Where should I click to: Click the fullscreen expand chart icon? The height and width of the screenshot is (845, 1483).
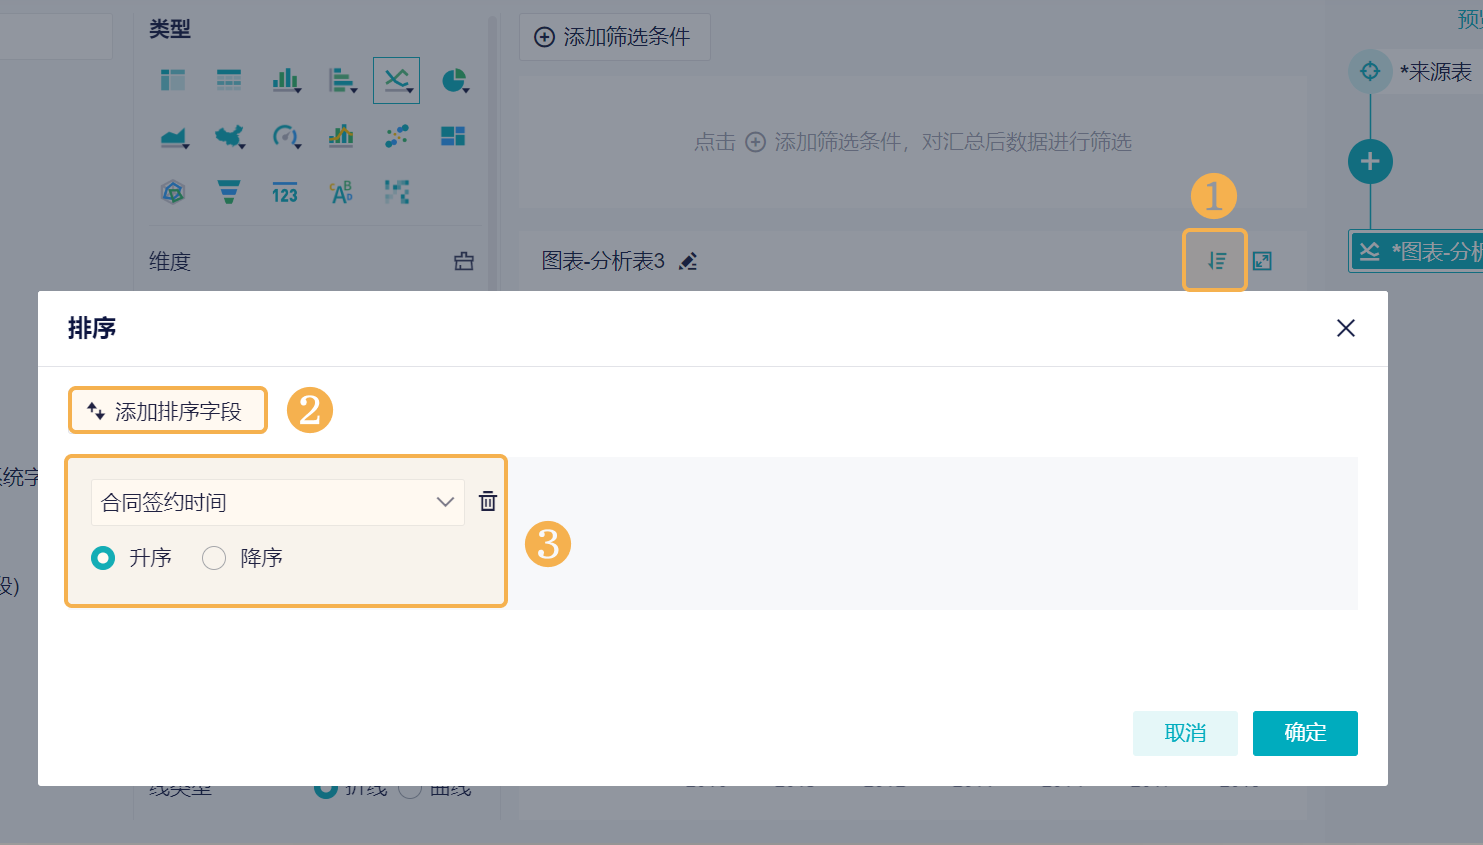tap(1262, 261)
